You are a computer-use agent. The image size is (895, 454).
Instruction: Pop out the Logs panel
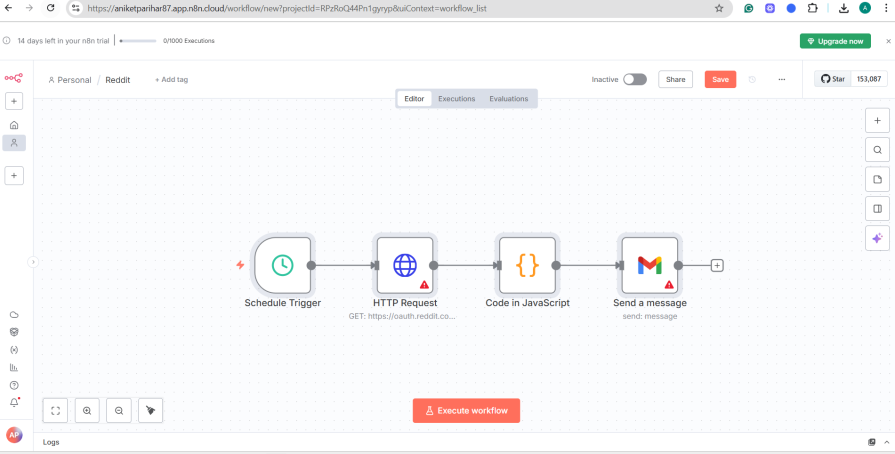872,442
